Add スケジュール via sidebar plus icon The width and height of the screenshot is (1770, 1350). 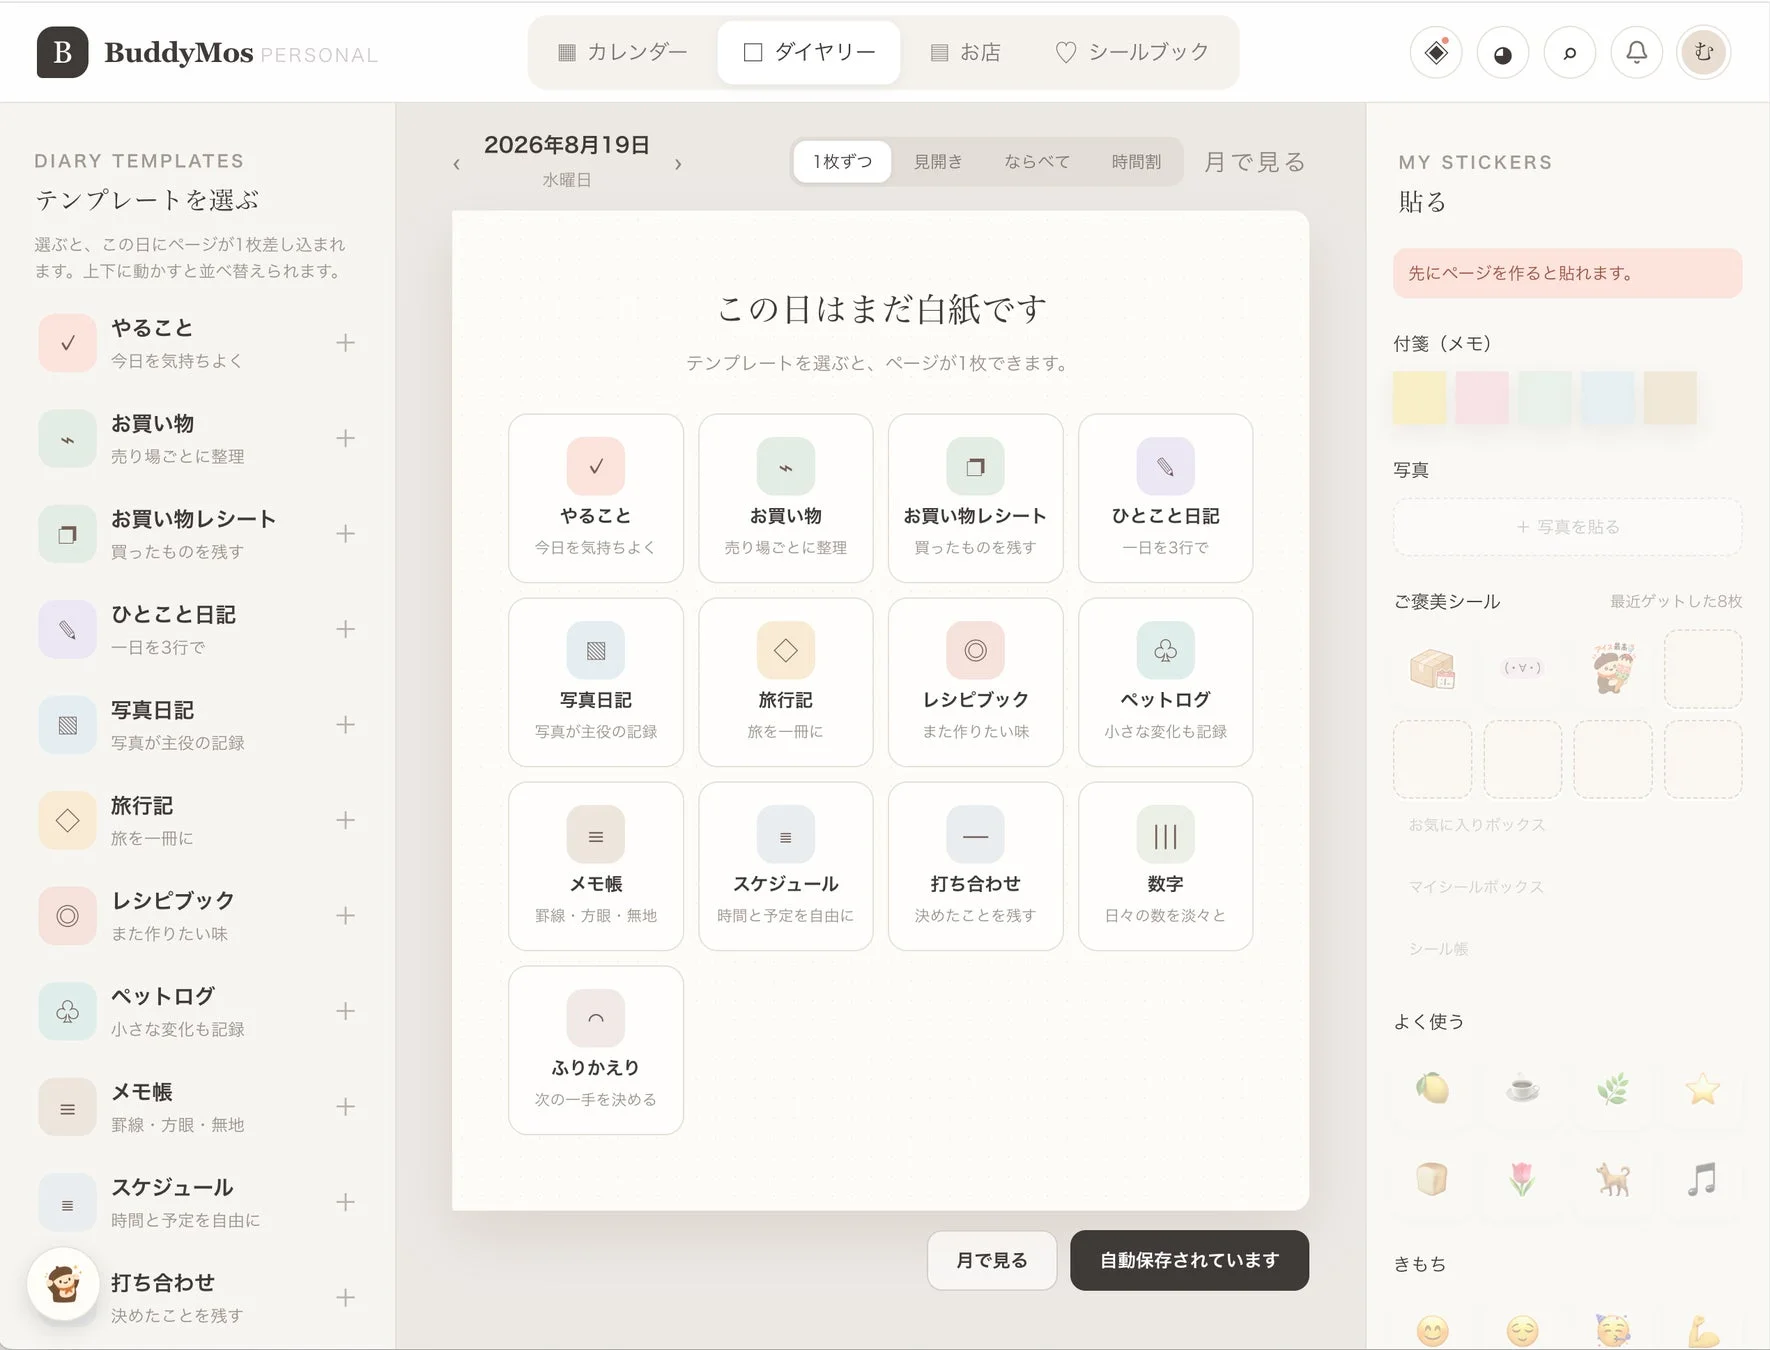pos(345,1202)
